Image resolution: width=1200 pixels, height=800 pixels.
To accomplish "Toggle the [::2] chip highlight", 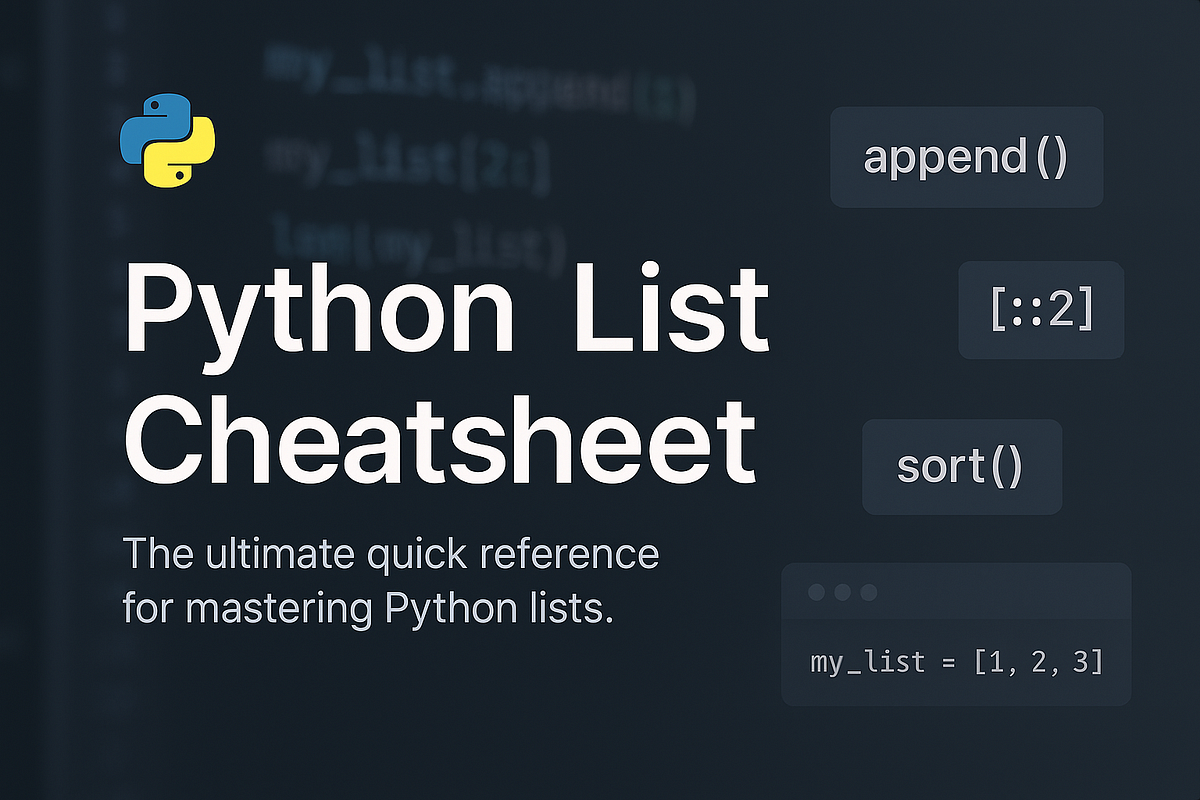I will pyautogui.click(x=1040, y=310).
